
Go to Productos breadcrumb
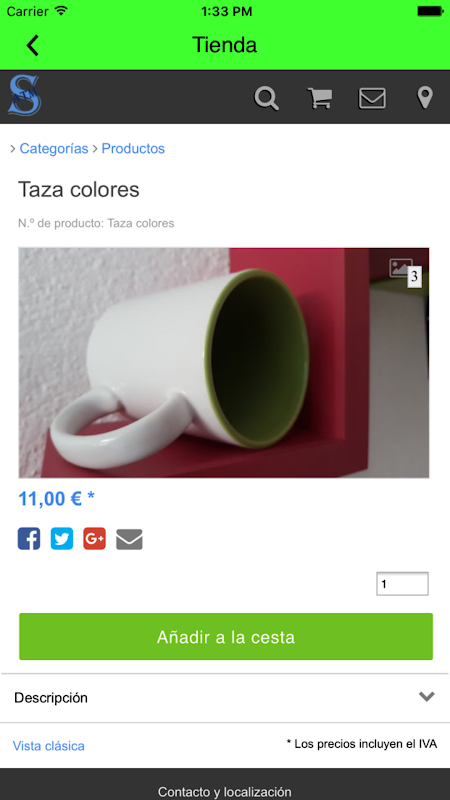tap(133, 148)
